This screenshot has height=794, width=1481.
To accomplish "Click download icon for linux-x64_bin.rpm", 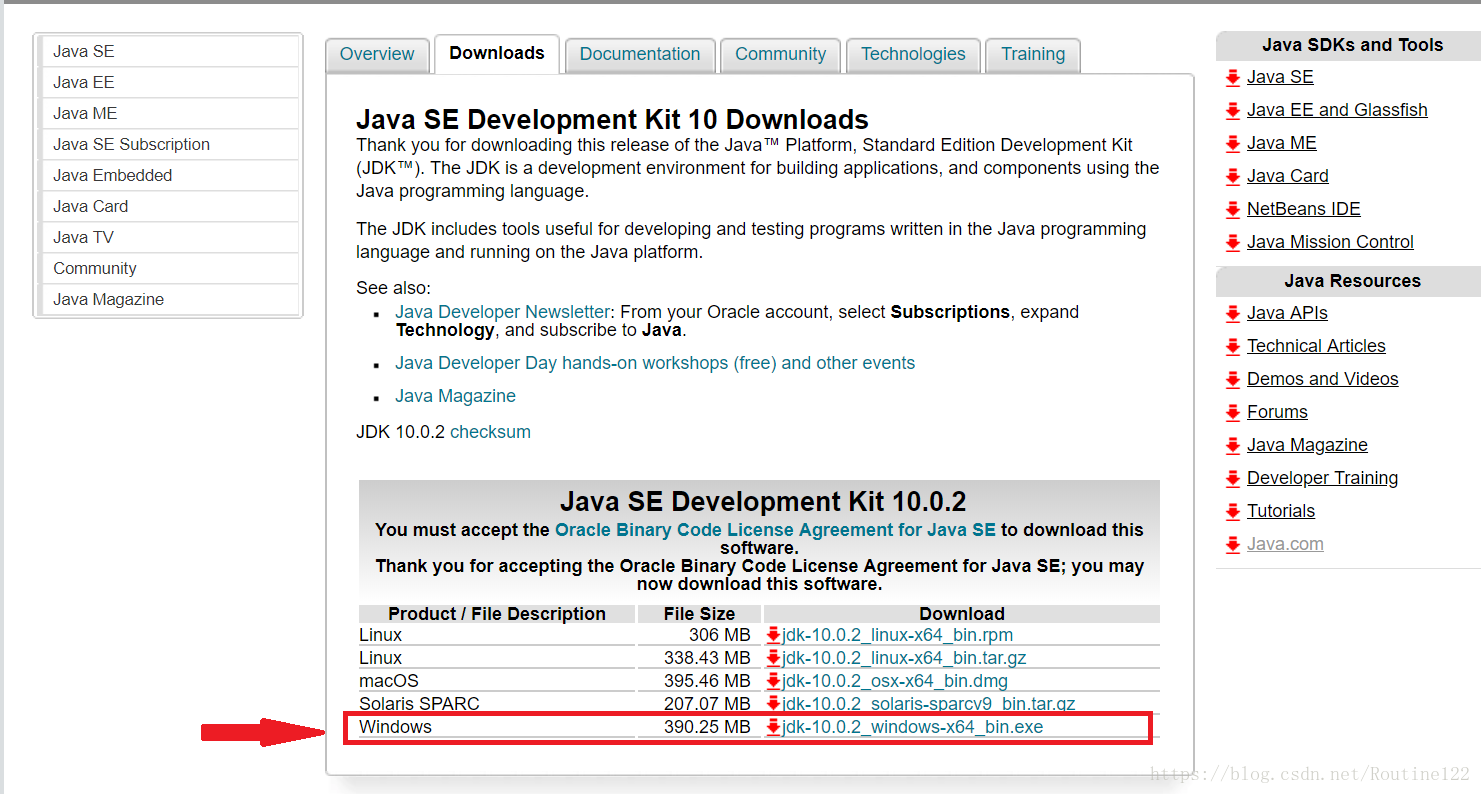I will pyautogui.click(x=773, y=635).
